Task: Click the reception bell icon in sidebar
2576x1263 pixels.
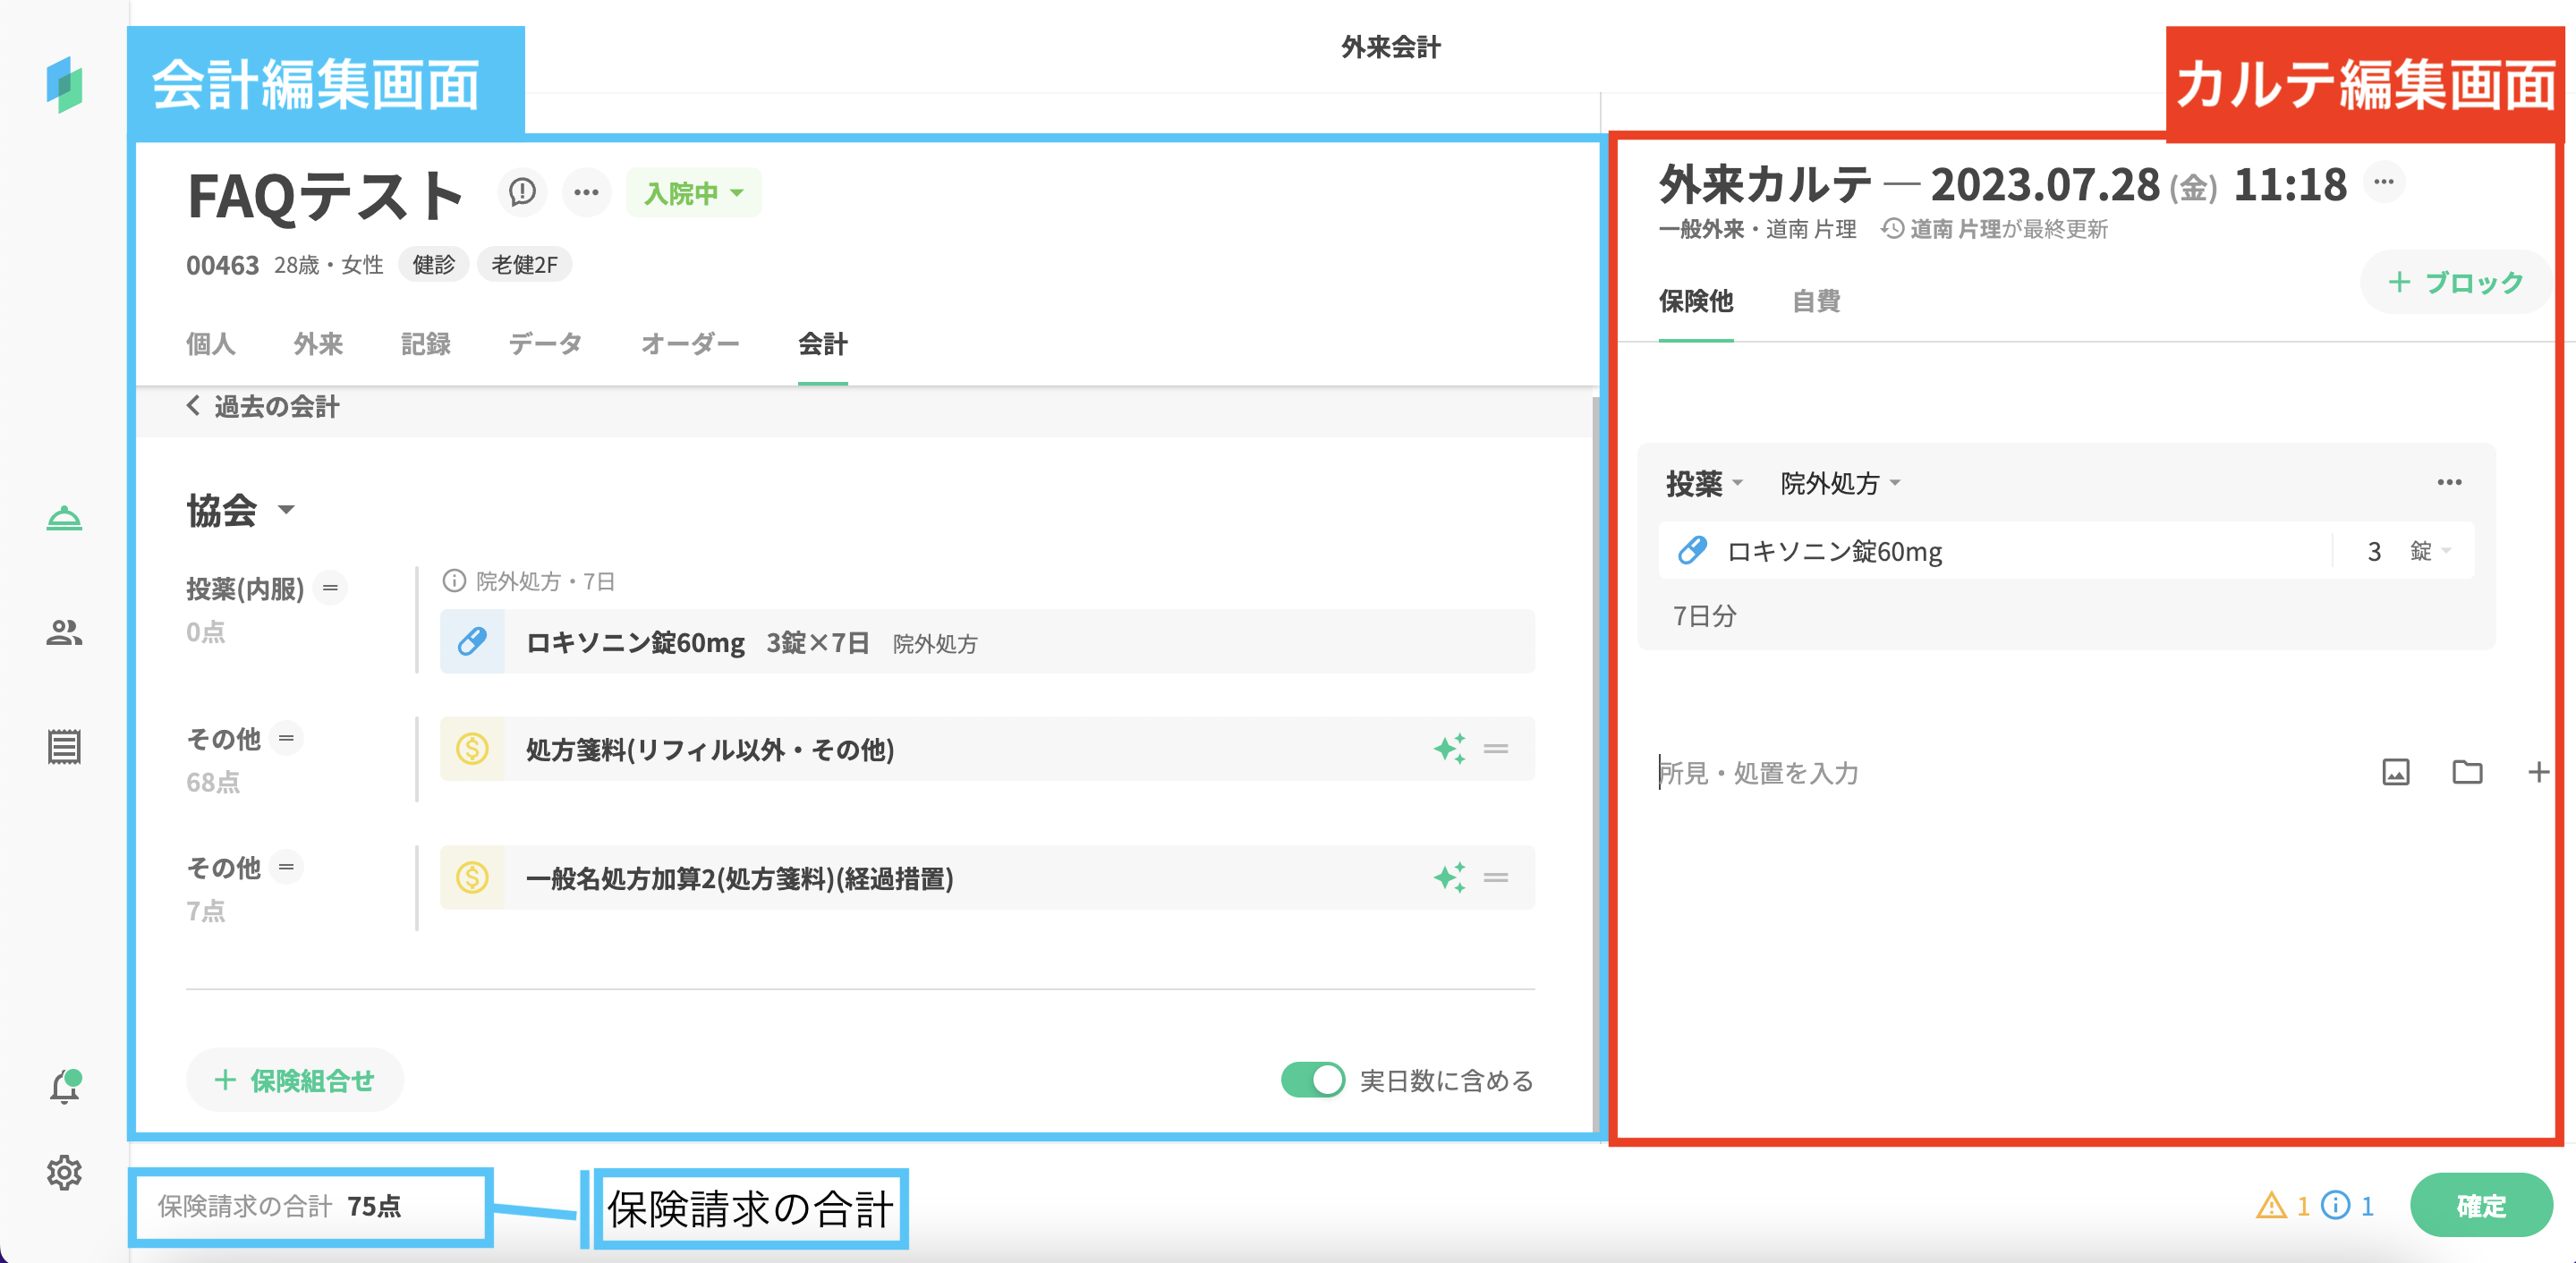Action: click(64, 518)
